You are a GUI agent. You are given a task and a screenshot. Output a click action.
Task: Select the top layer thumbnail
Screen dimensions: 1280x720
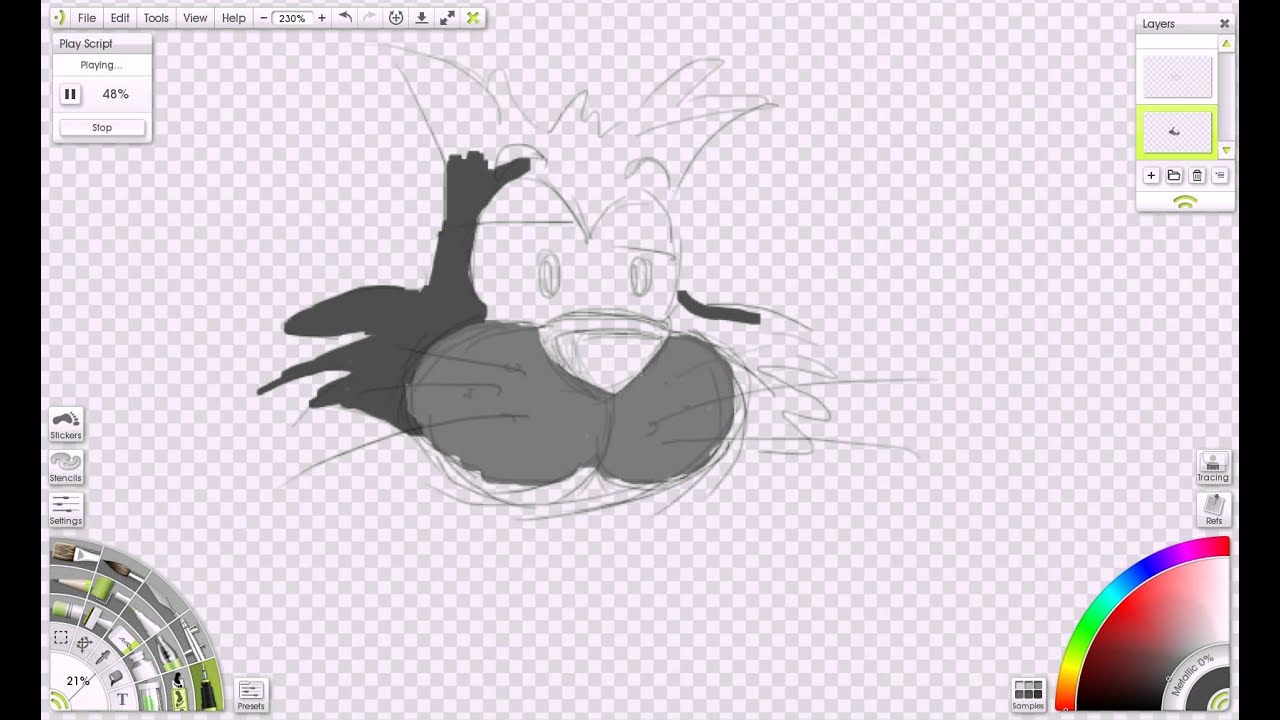point(1177,77)
